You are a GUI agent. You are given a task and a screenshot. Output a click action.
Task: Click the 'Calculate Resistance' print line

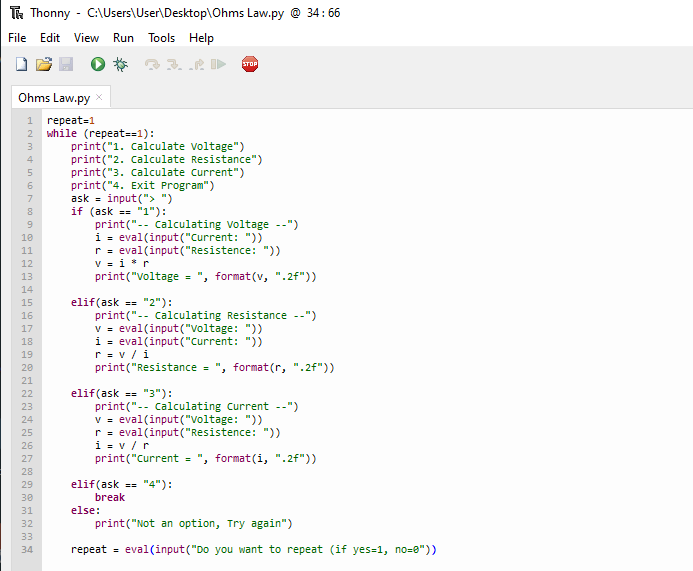pyautogui.click(x=167, y=160)
